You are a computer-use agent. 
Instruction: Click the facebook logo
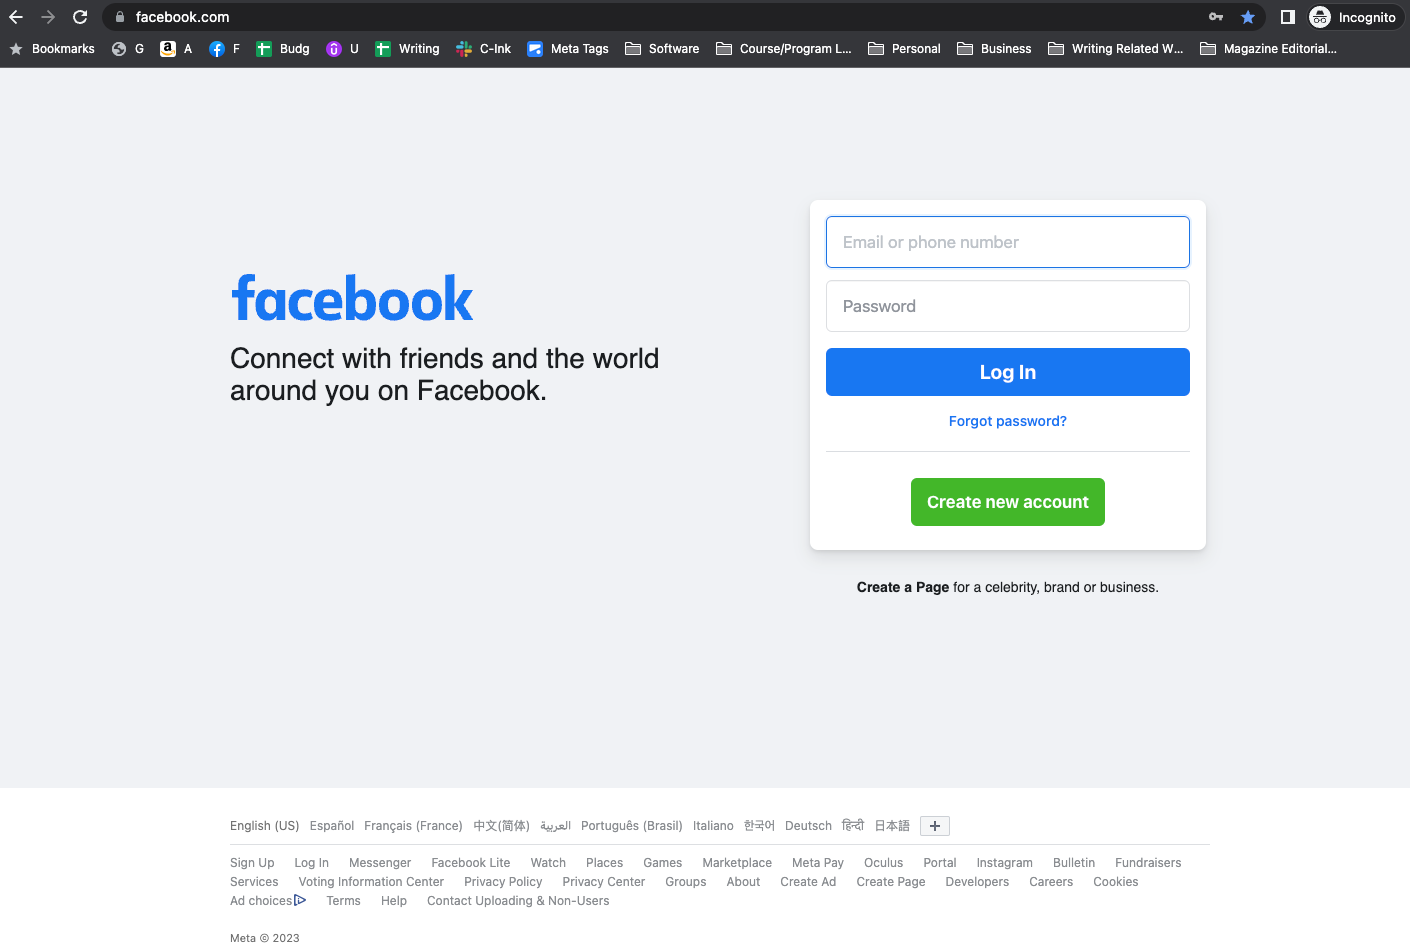coord(352,298)
